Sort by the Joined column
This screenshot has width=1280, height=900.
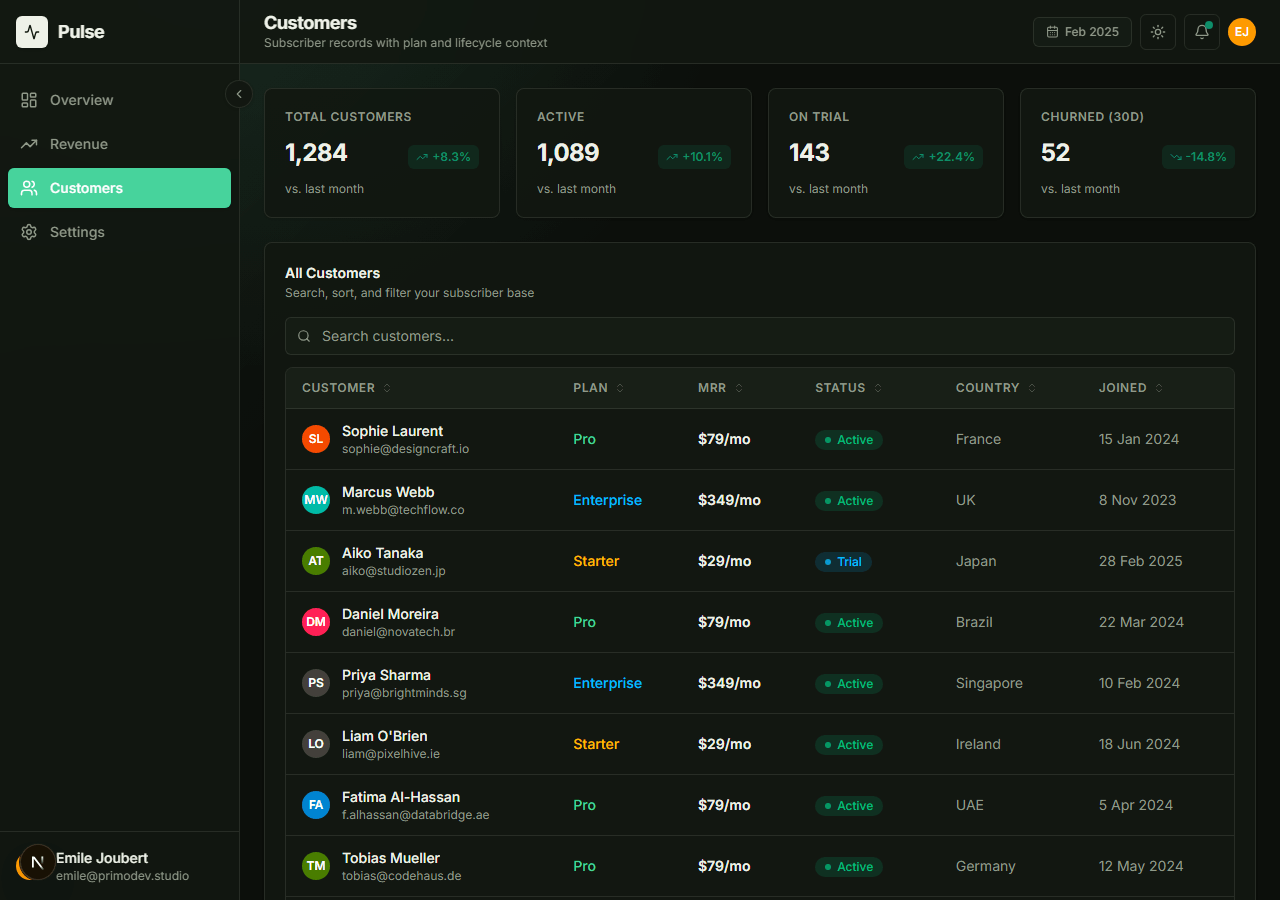coord(1130,388)
